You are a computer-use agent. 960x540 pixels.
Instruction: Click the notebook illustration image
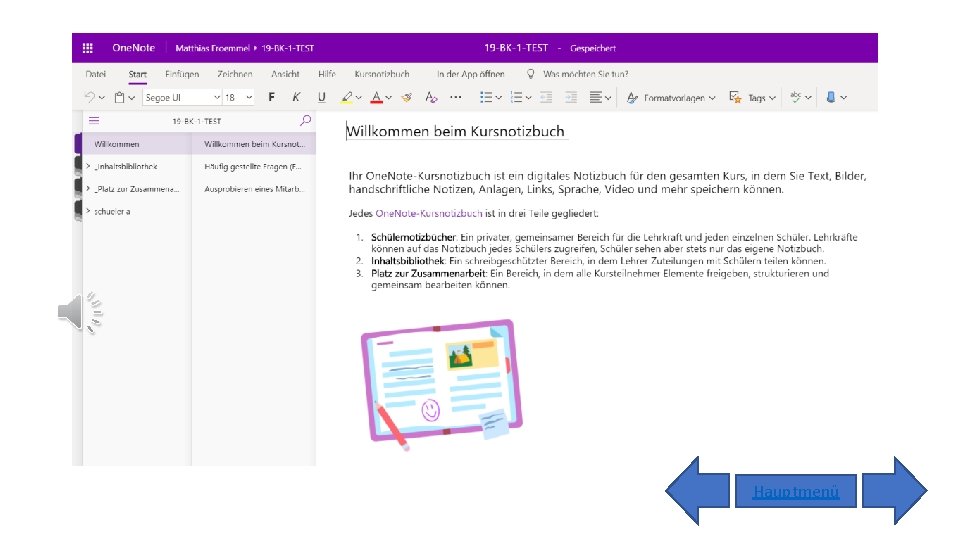pyautogui.click(x=441, y=384)
